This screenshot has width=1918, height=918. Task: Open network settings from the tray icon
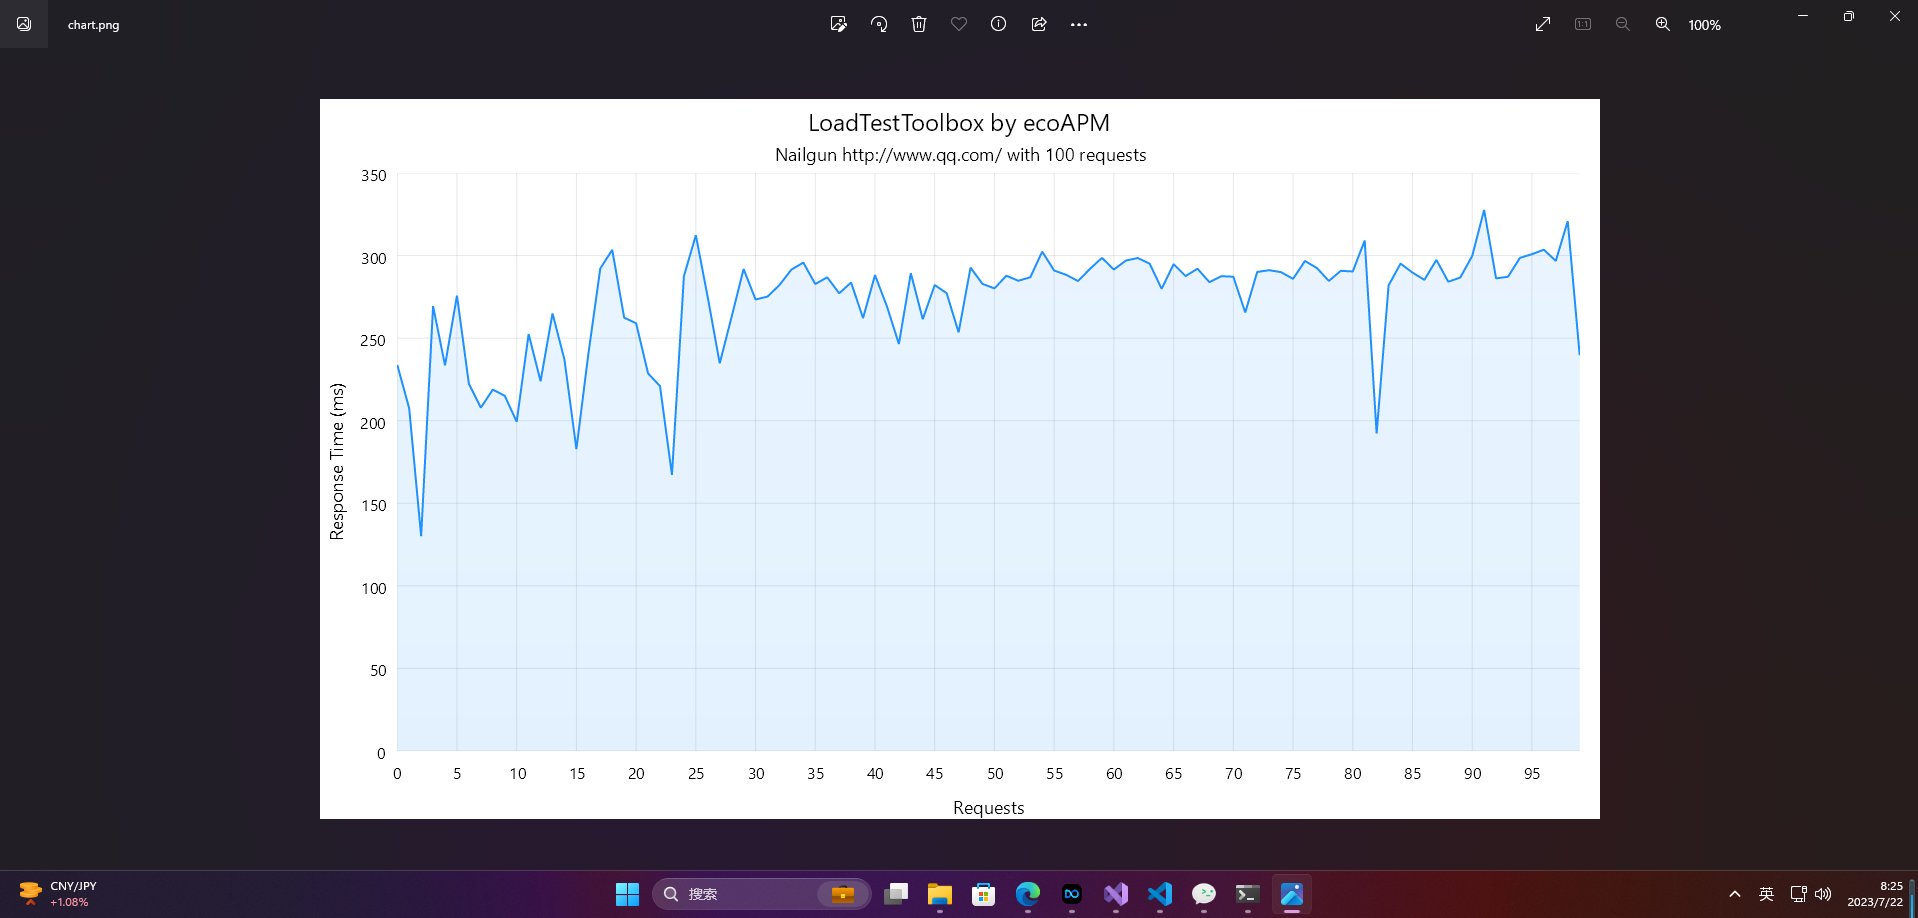pos(1798,894)
